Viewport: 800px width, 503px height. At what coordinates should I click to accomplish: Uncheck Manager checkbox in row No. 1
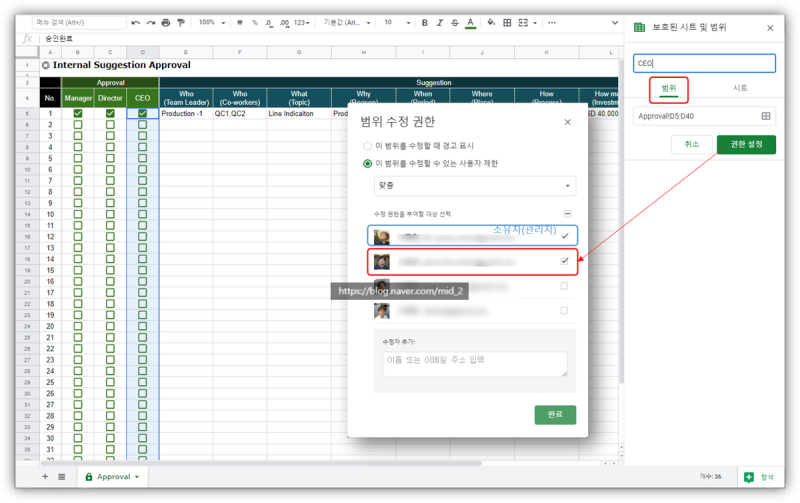[x=78, y=113]
